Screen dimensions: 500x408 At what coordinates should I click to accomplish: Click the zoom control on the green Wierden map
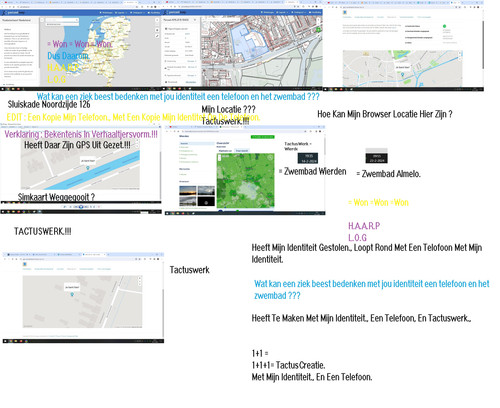coord(220,158)
